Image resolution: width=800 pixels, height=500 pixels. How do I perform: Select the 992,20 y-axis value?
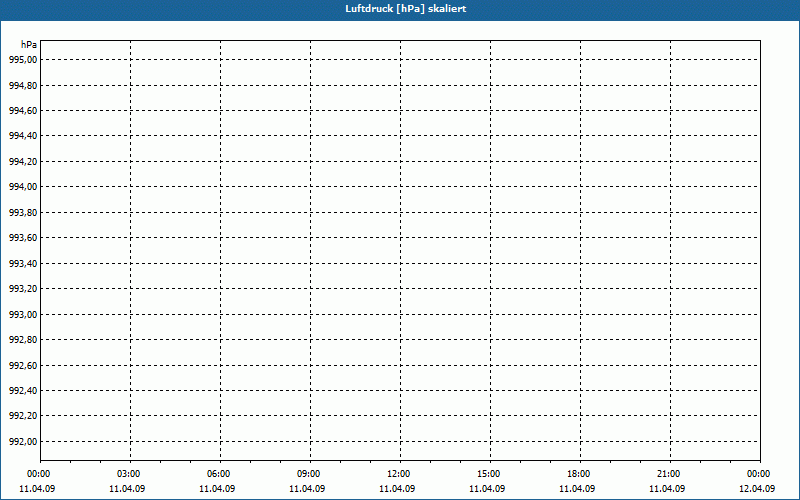[x=23, y=417]
